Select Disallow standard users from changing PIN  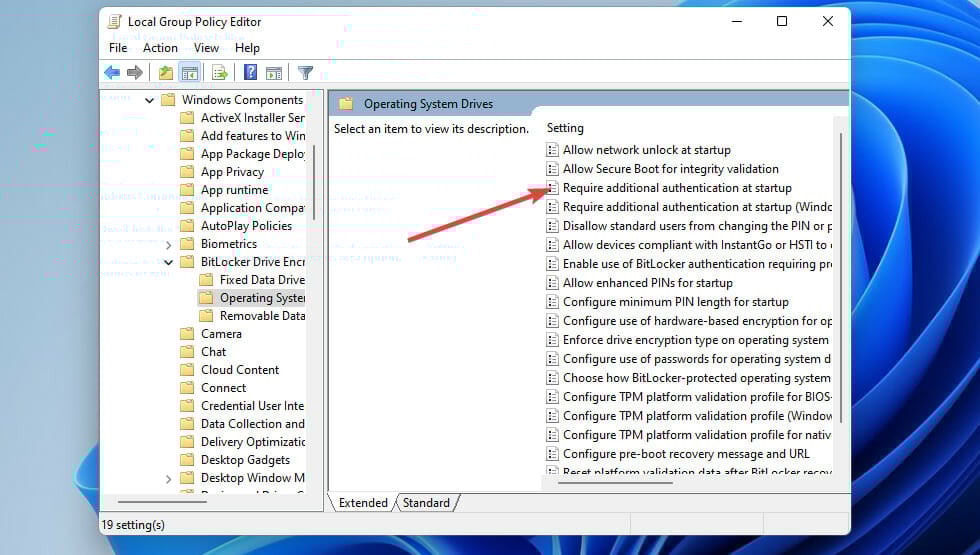[697, 226]
